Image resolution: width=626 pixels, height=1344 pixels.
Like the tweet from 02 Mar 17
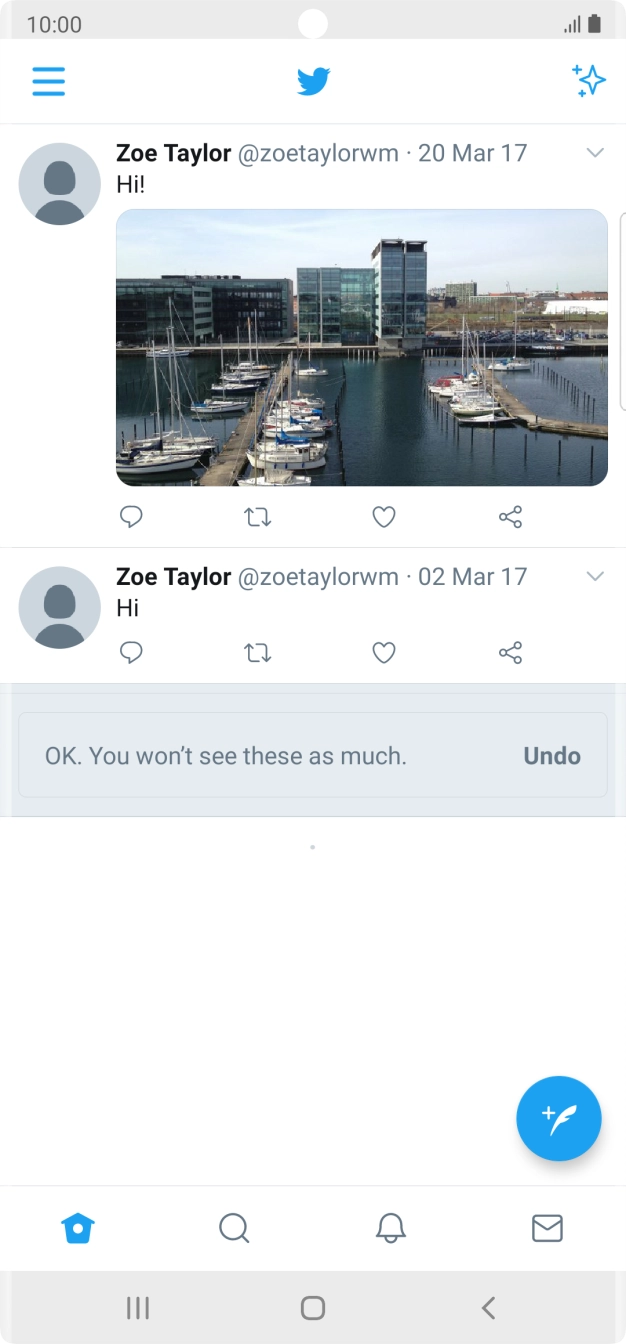(383, 652)
